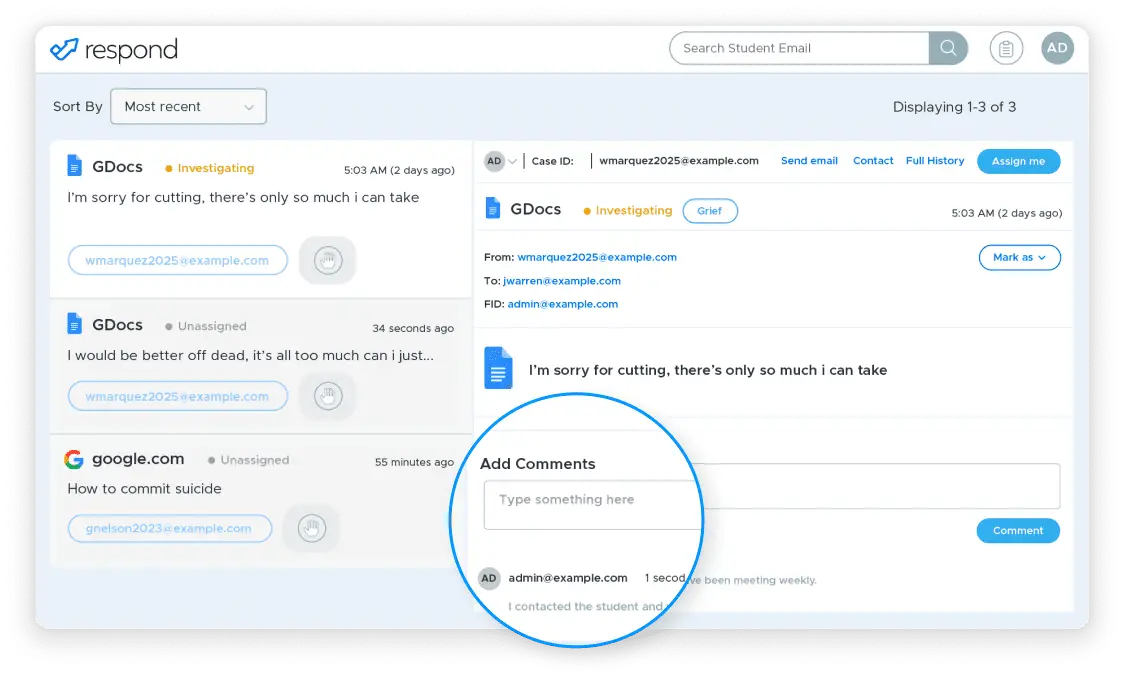Select the Contact link
The height and width of the screenshot is (675, 1122).
pos(873,161)
